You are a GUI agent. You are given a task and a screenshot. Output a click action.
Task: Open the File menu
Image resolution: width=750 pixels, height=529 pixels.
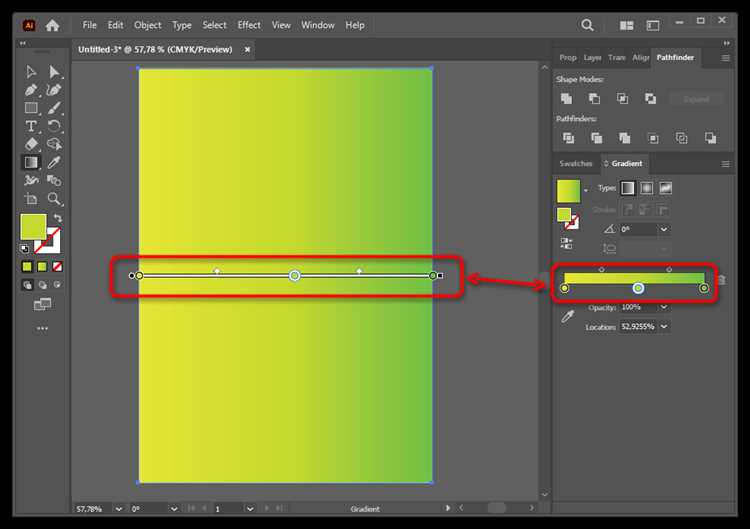click(89, 25)
